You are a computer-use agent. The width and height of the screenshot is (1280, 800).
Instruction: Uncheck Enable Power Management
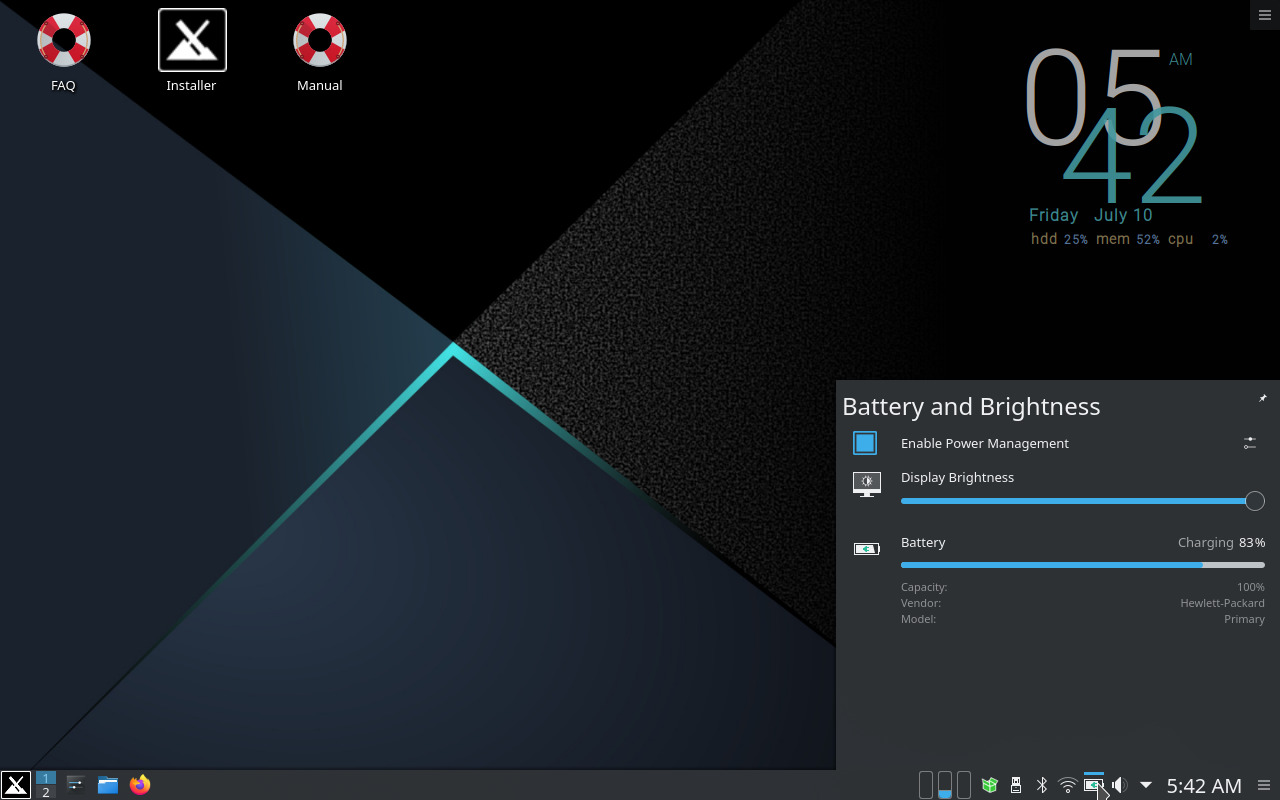[x=865, y=442]
